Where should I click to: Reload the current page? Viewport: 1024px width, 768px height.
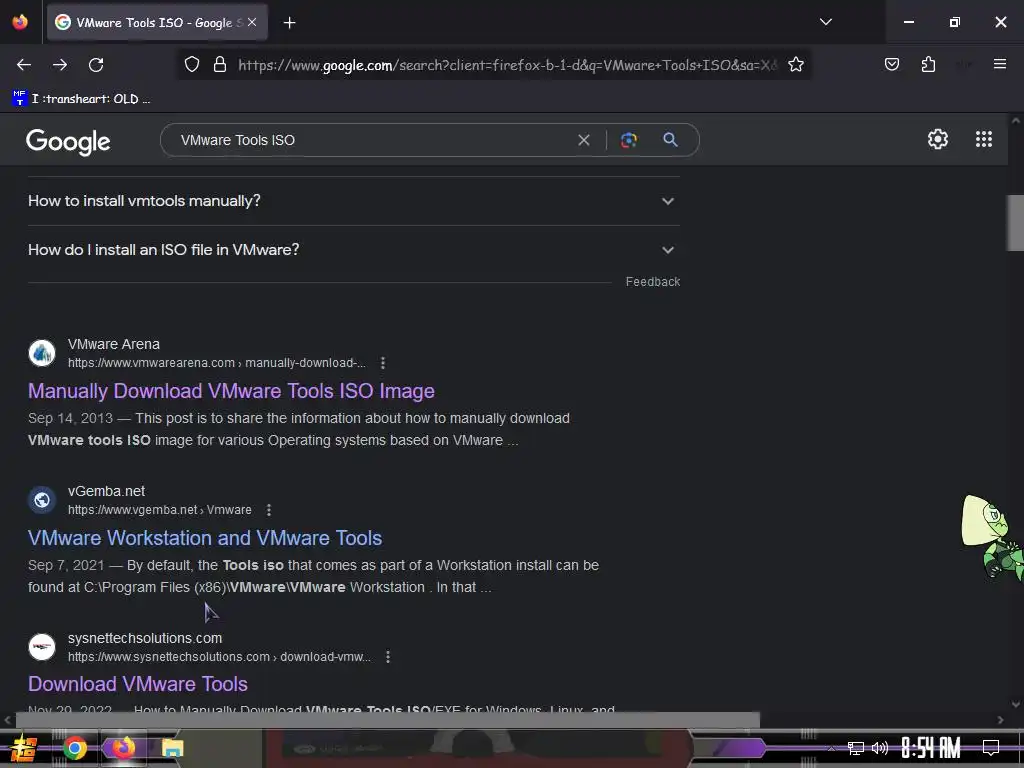click(x=96, y=65)
